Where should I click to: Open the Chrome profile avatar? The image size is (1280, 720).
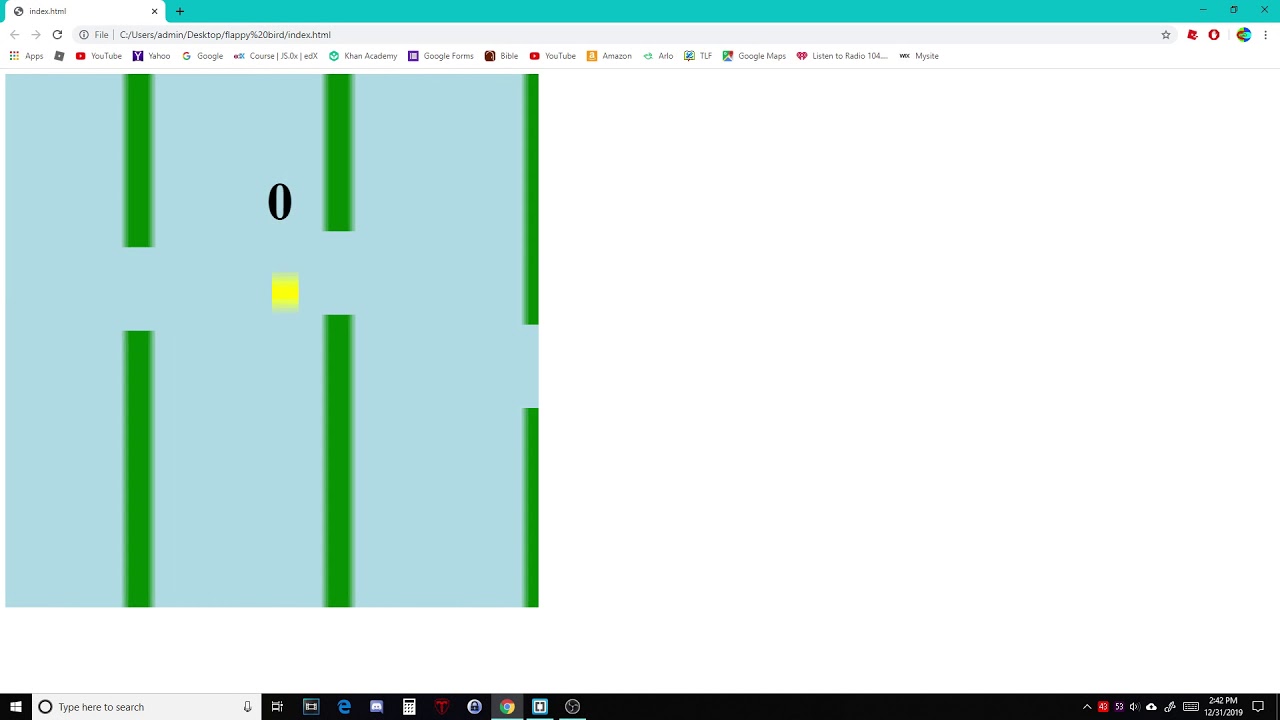[x=1243, y=34]
